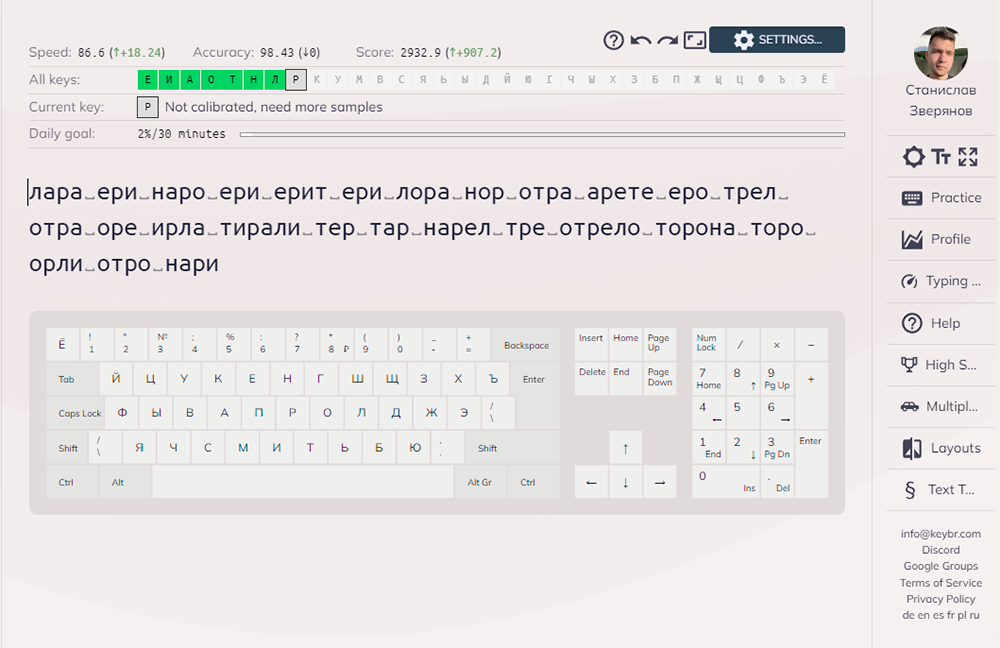Open the High Scores page
Viewport: 1000px width, 648px height.
(941, 365)
